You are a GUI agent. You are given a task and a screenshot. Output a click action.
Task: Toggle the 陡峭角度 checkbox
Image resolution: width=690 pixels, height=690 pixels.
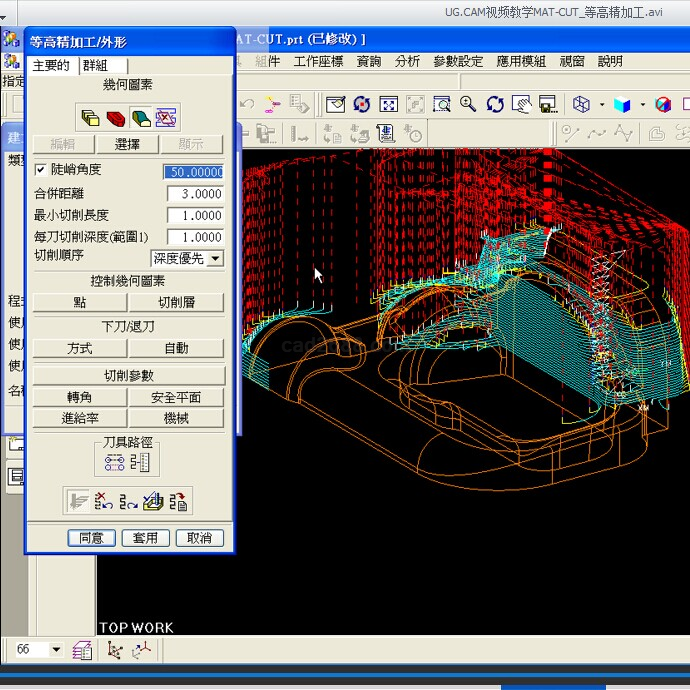point(41,171)
